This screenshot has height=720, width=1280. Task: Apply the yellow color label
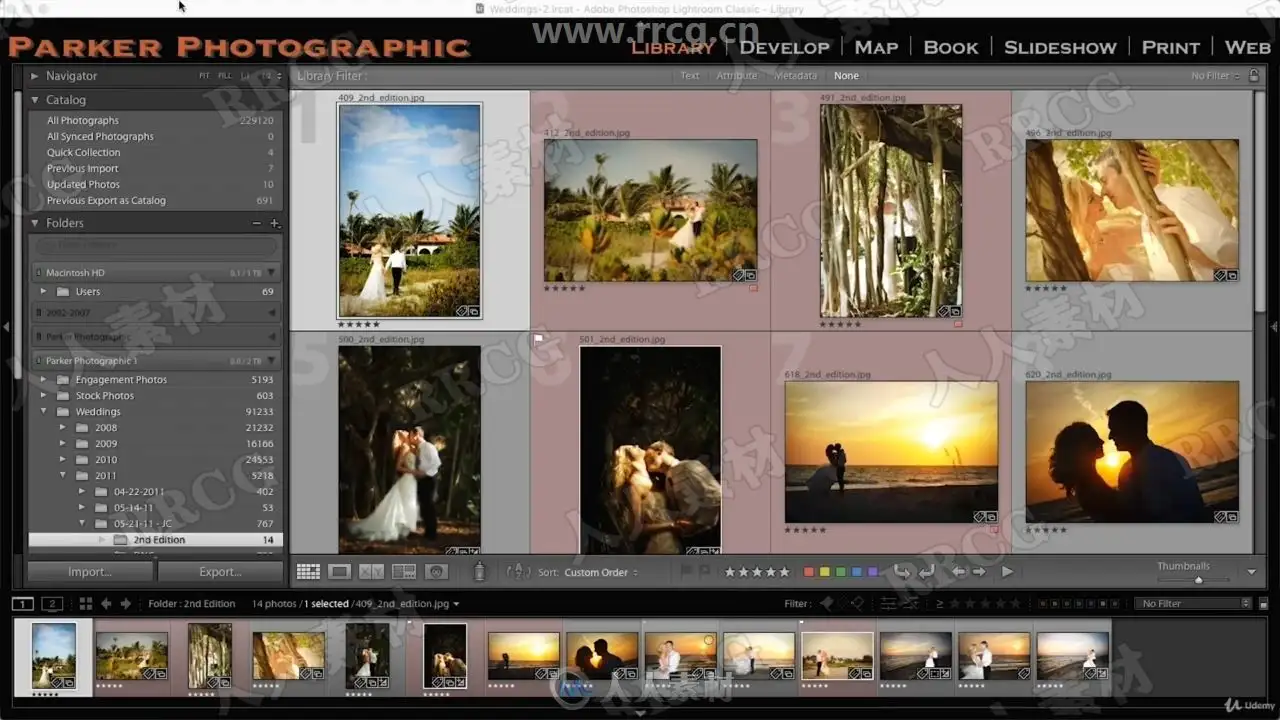click(825, 572)
